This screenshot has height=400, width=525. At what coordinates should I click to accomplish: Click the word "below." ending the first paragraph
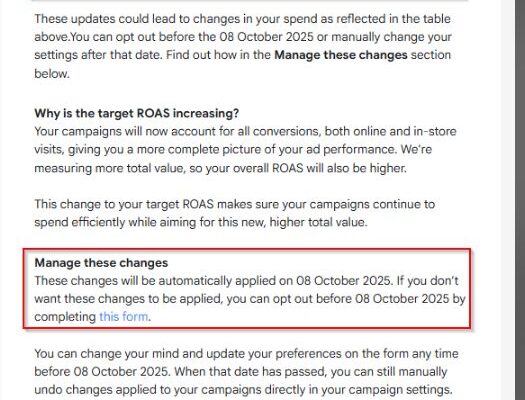coord(52,73)
